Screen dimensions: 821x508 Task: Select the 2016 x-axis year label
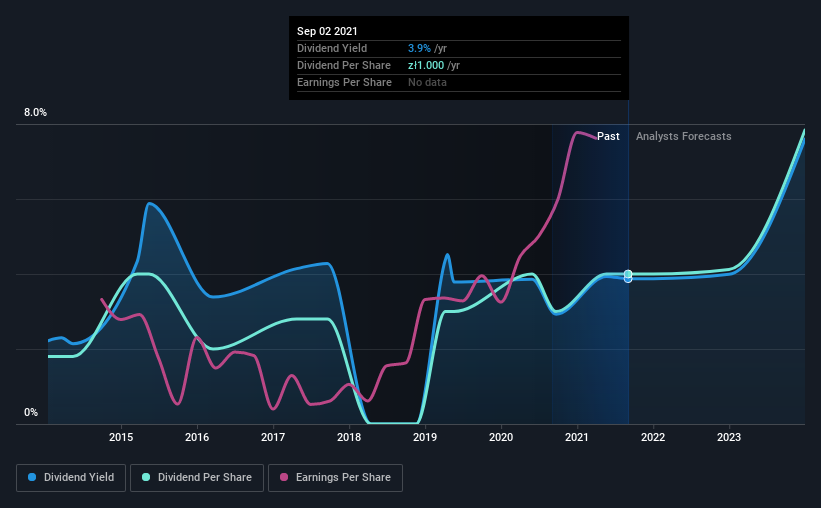click(197, 437)
